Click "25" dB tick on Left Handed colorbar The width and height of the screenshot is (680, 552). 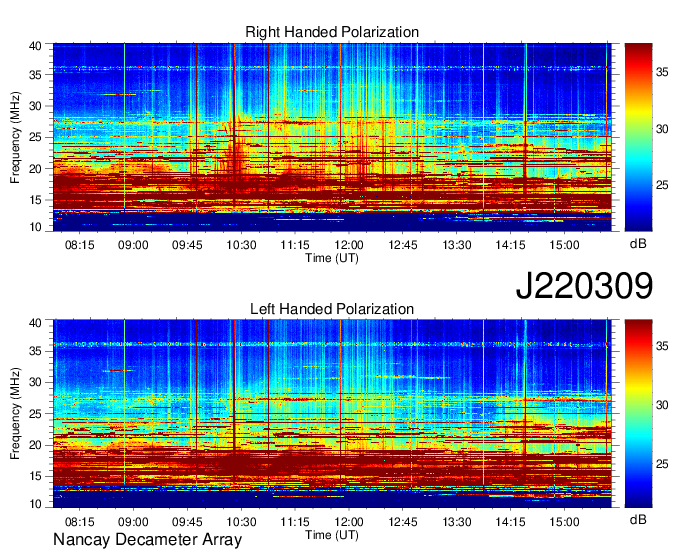click(x=662, y=464)
